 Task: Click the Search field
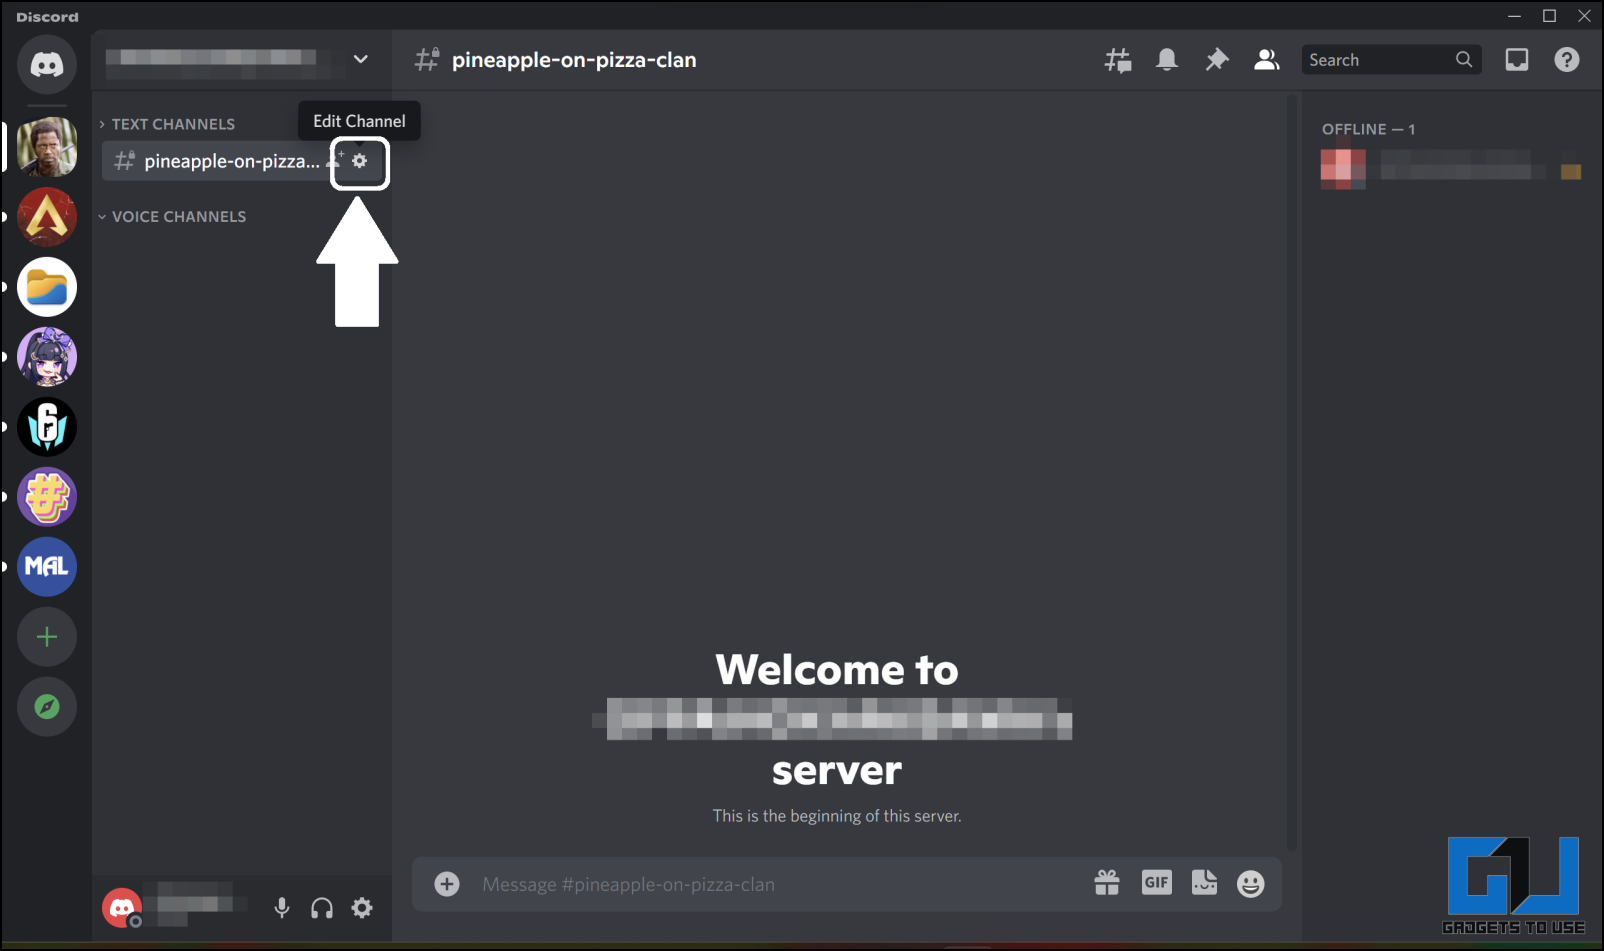coord(1390,60)
